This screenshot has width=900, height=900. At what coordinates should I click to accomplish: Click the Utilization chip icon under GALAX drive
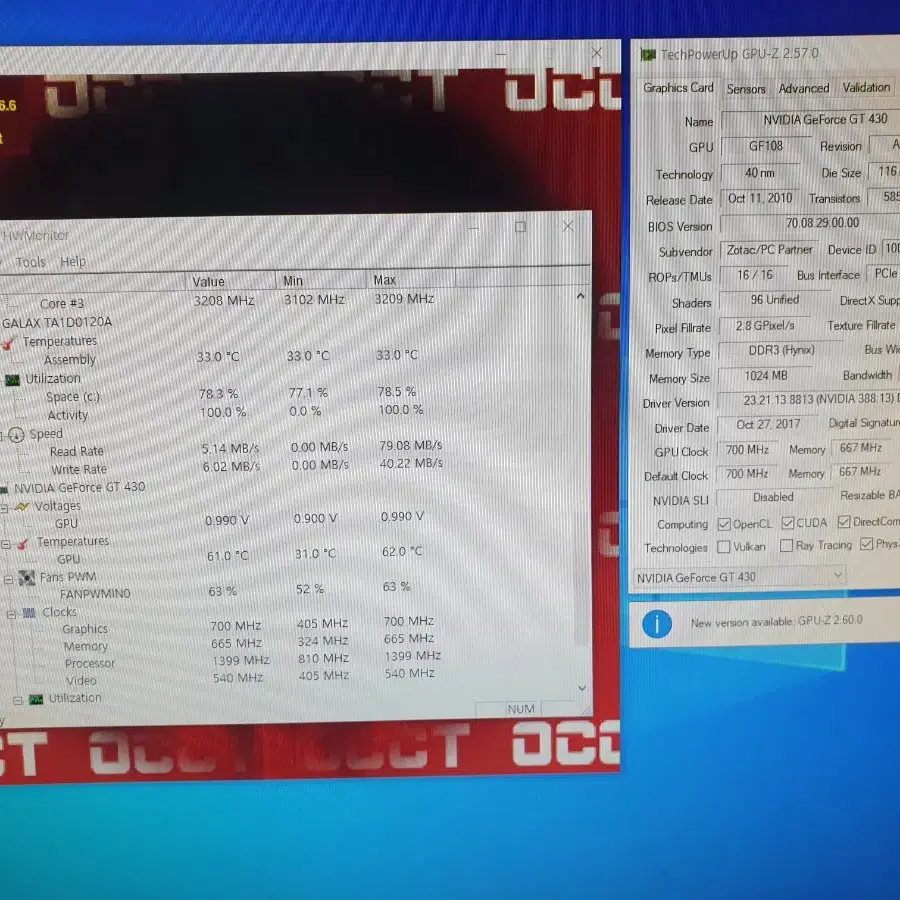[x=13, y=379]
